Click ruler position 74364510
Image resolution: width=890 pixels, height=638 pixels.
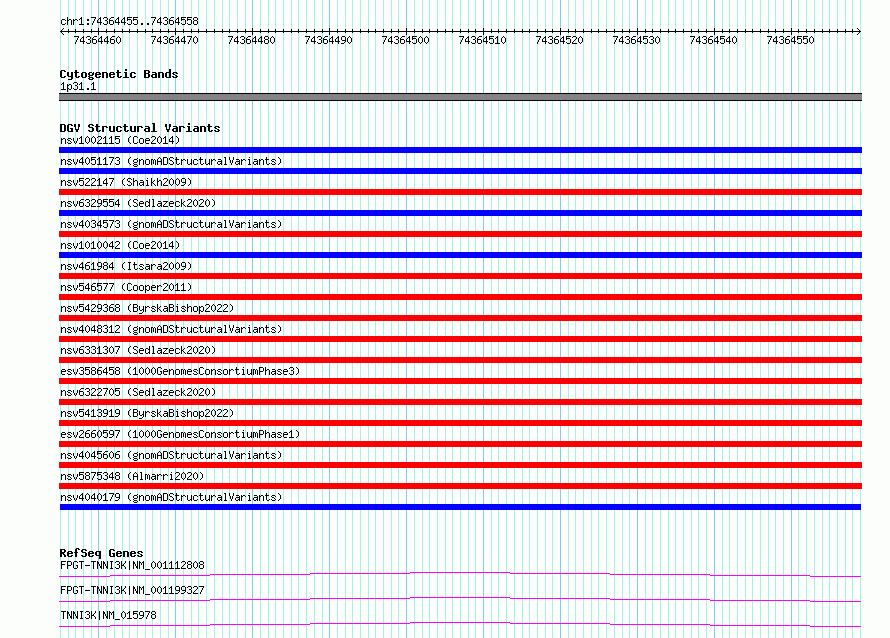[x=482, y=40]
